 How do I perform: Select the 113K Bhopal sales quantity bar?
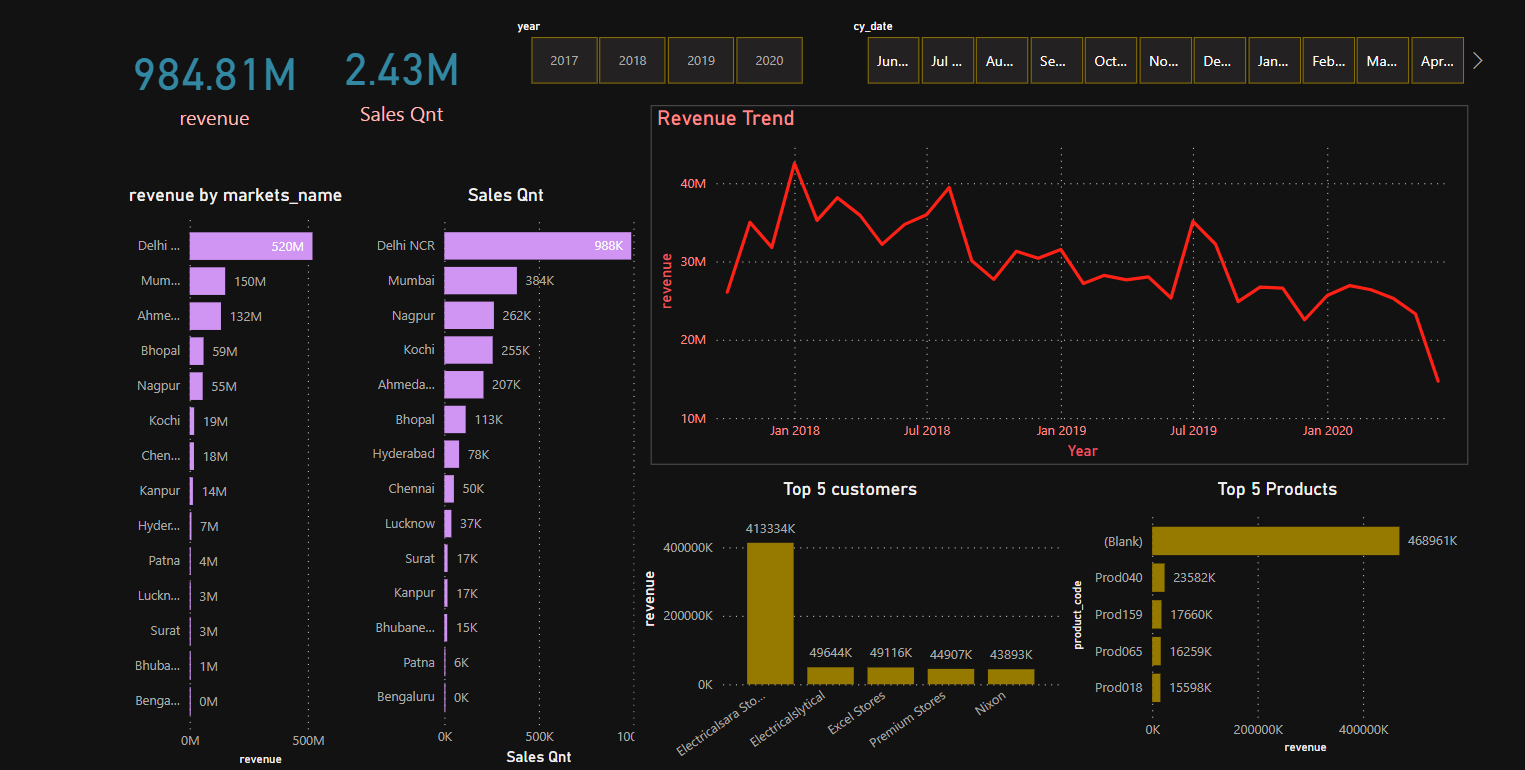point(455,420)
